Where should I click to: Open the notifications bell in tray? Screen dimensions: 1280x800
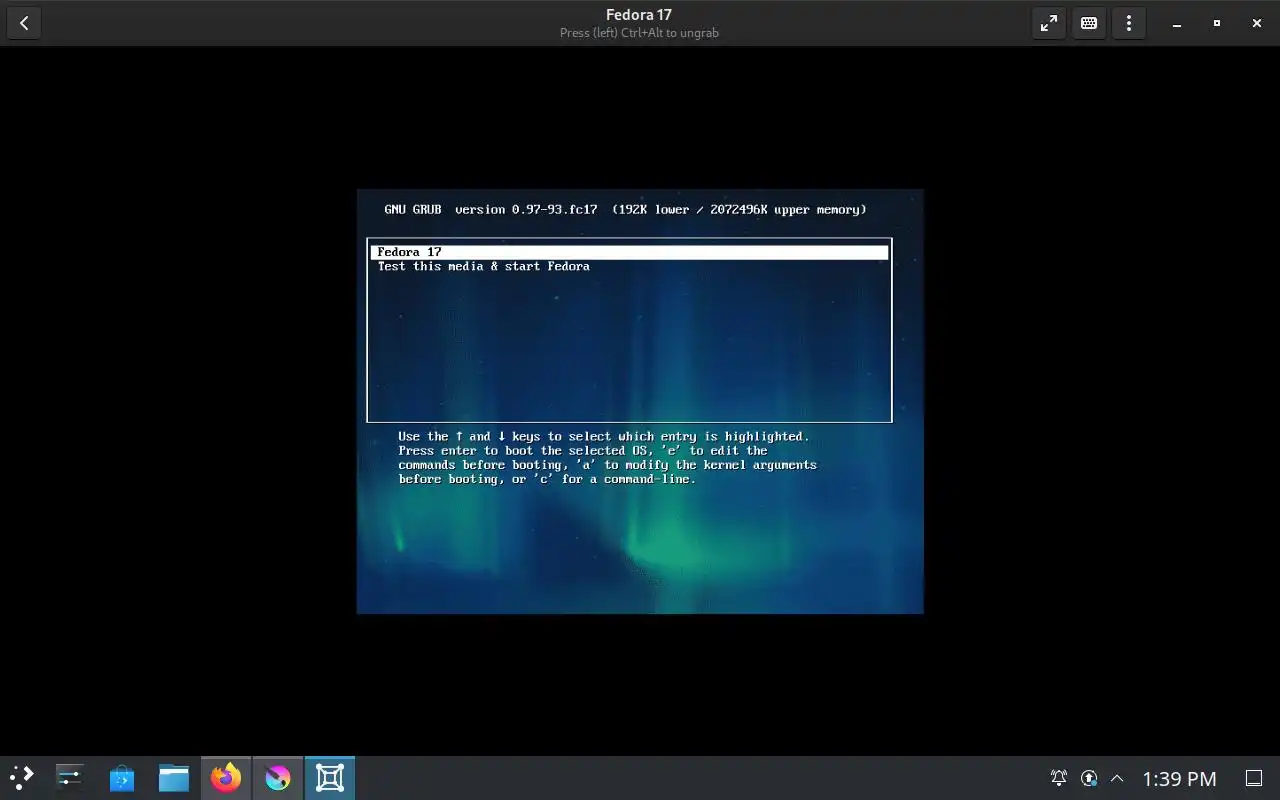click(x=1058, y=778)
